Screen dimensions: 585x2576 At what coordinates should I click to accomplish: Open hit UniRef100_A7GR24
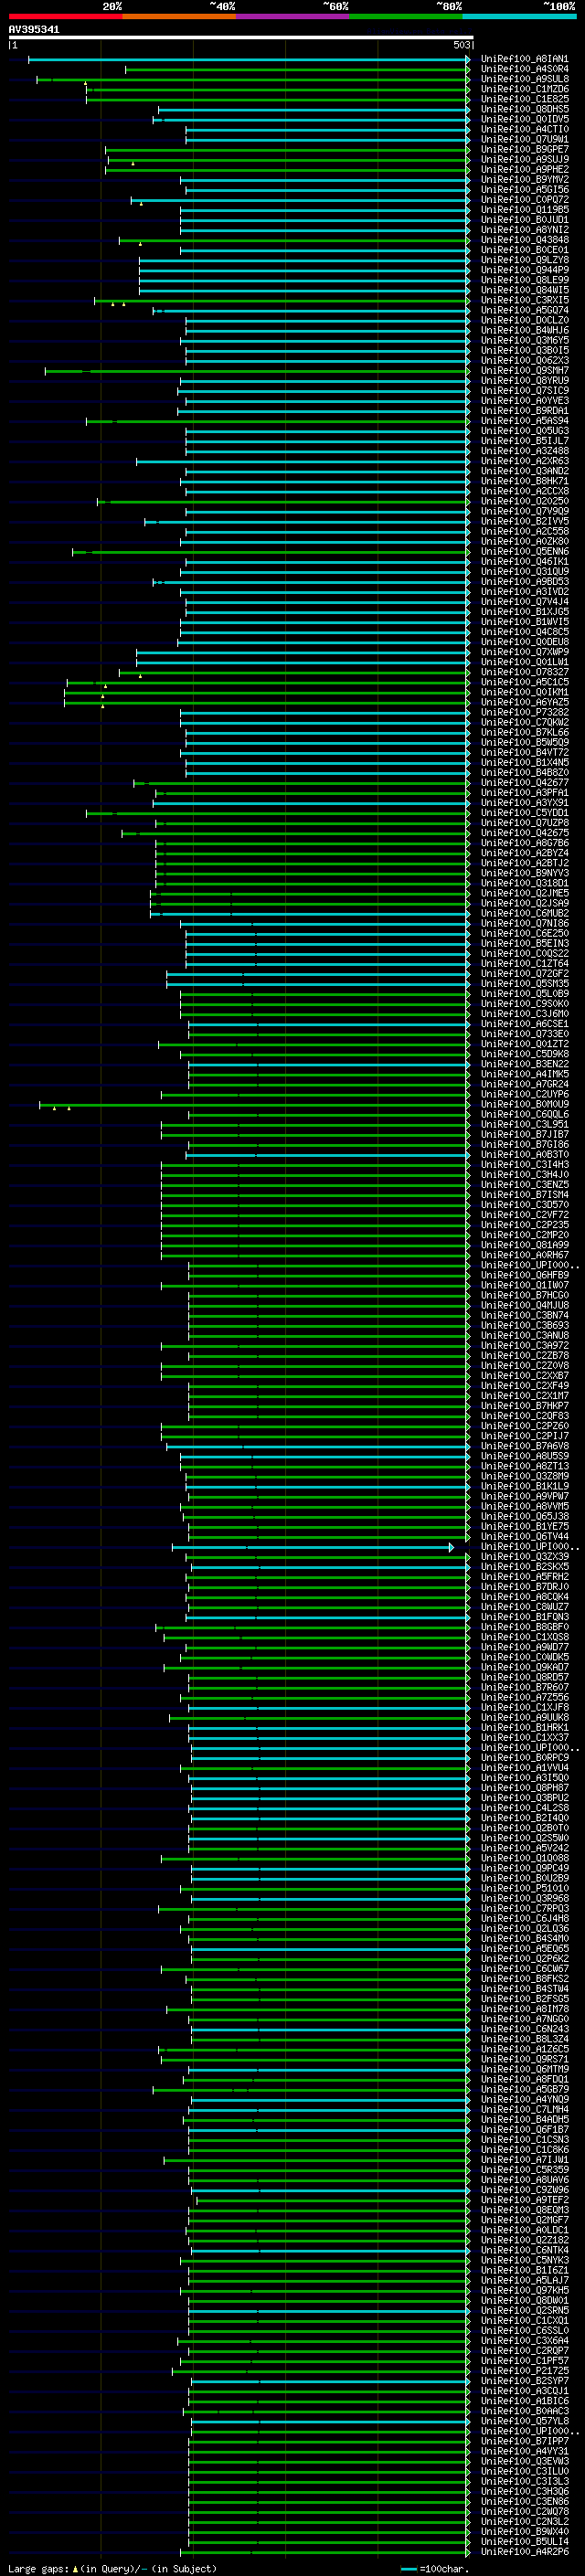coord(524,1085)
